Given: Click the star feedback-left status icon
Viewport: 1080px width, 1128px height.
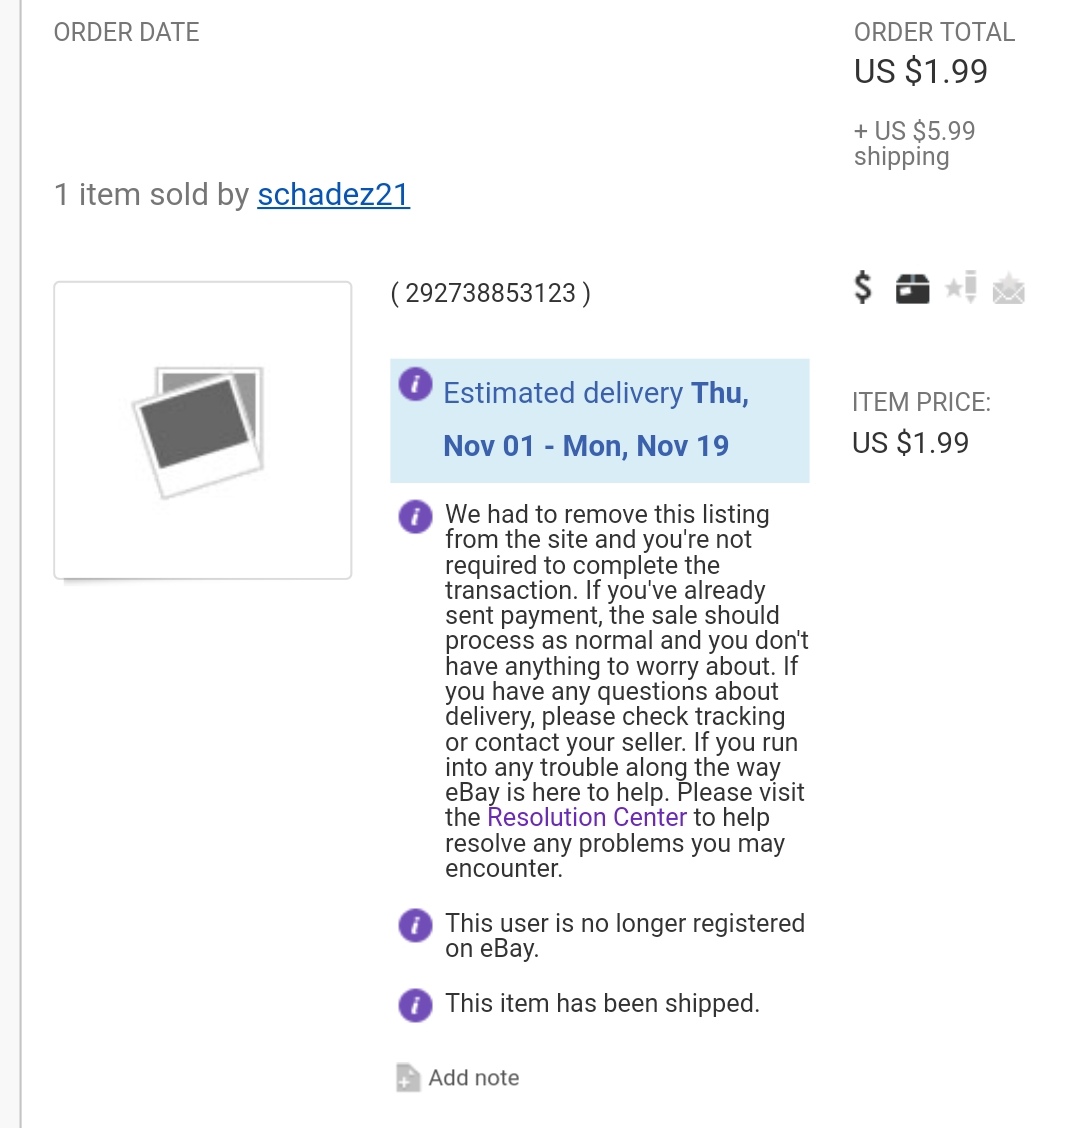Looking at the screenshot, I should coord(962,288).
